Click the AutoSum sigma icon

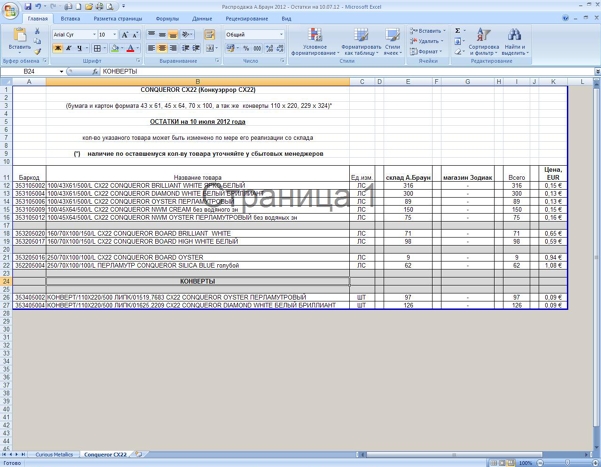pyautogui.click(x=458, y=31)
